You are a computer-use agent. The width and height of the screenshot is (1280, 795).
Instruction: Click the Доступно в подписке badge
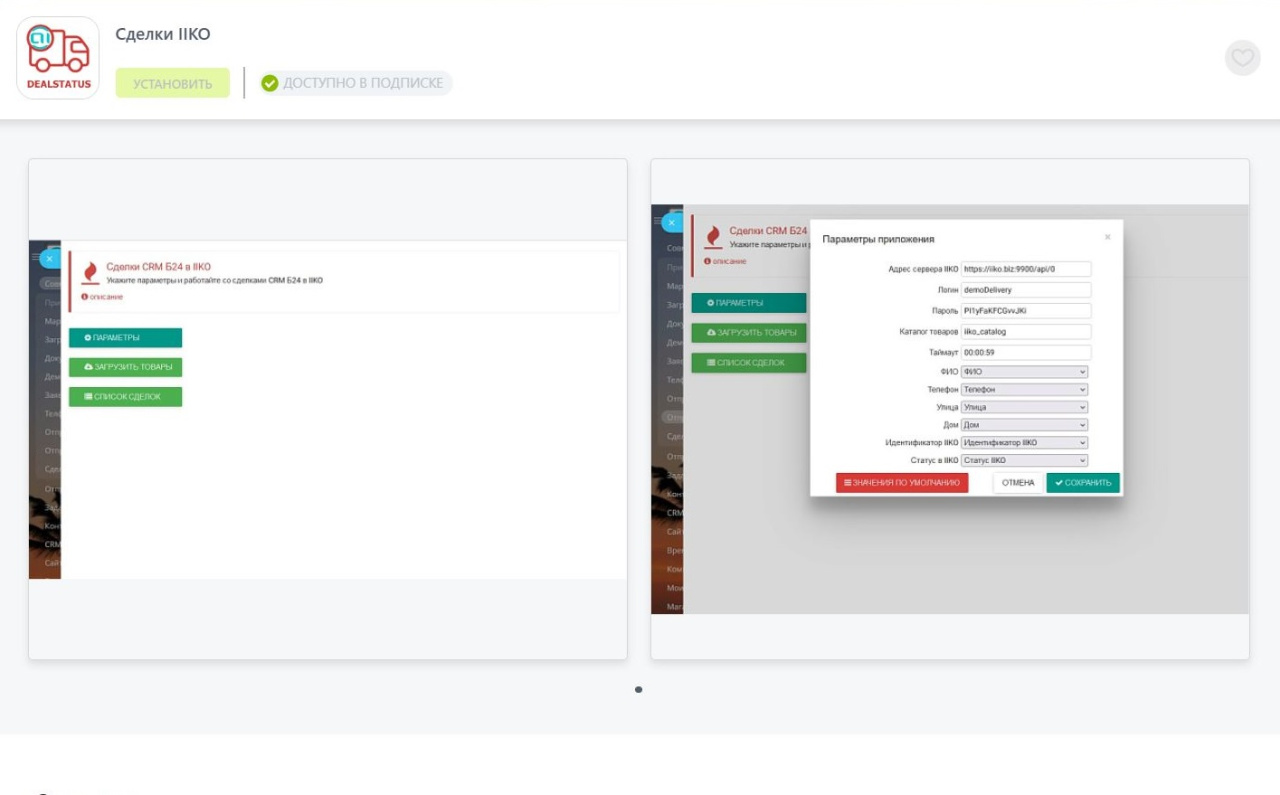(355, 83)
